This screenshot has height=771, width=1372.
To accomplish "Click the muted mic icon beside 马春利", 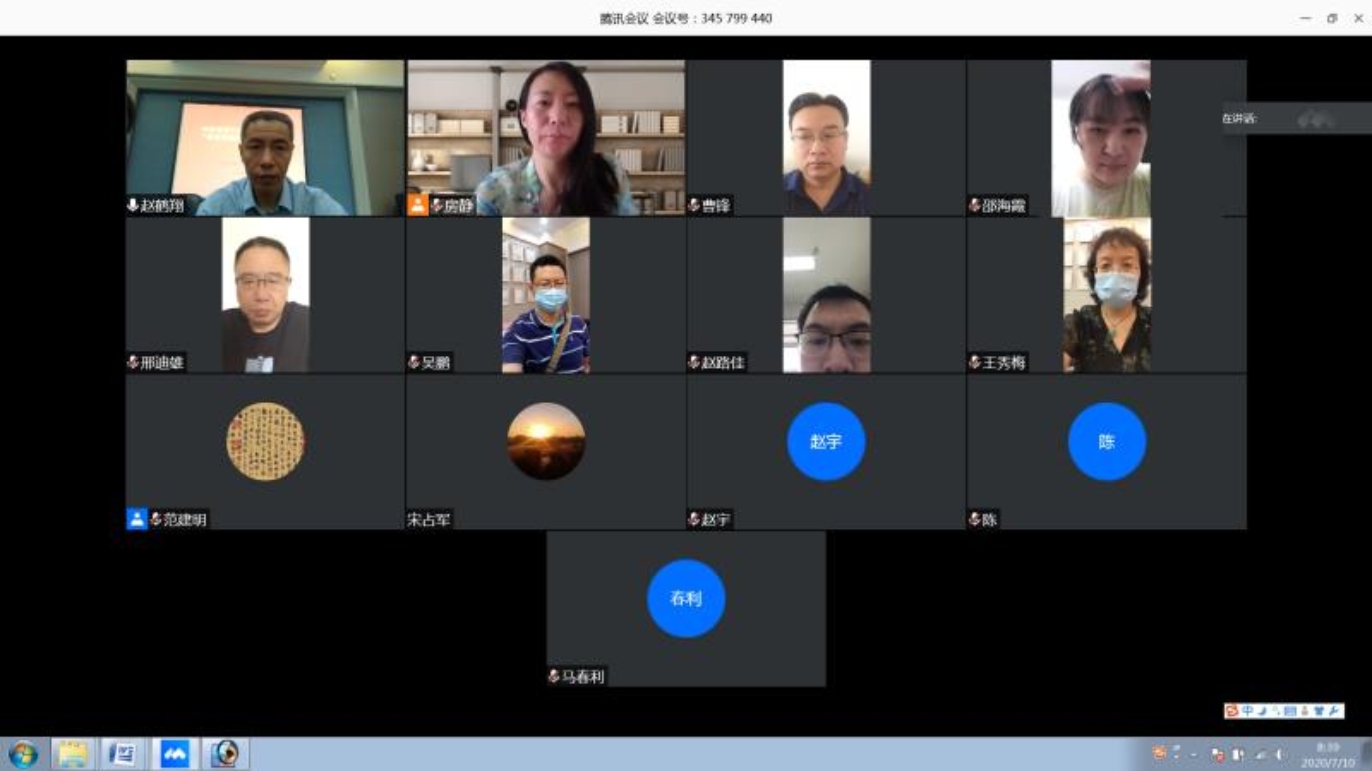I will coord(553,676).
